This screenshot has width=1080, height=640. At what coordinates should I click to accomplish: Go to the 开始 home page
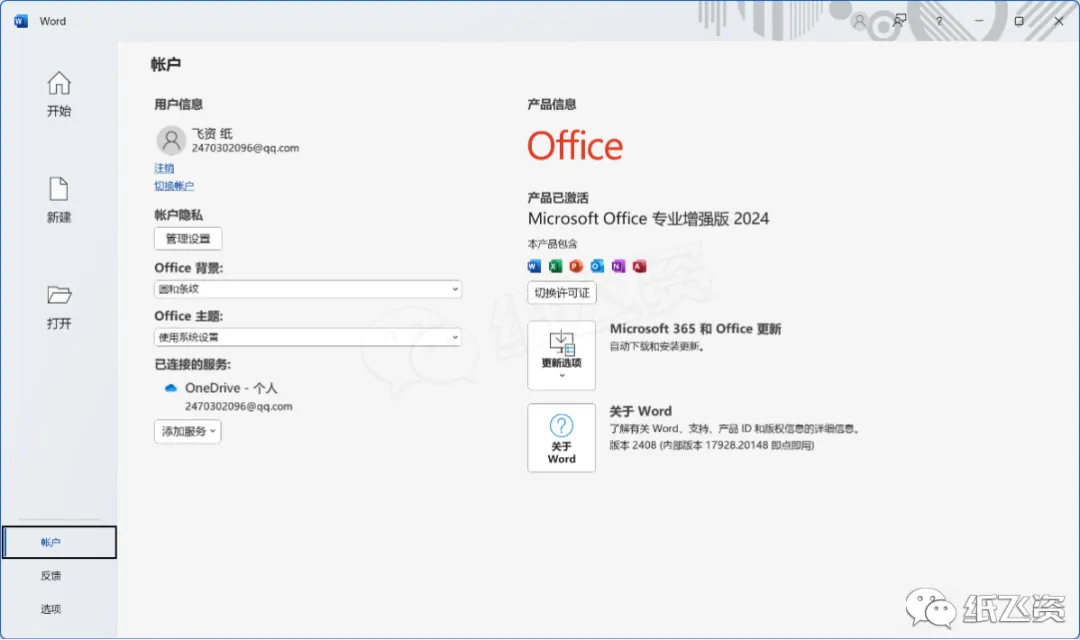59,94
